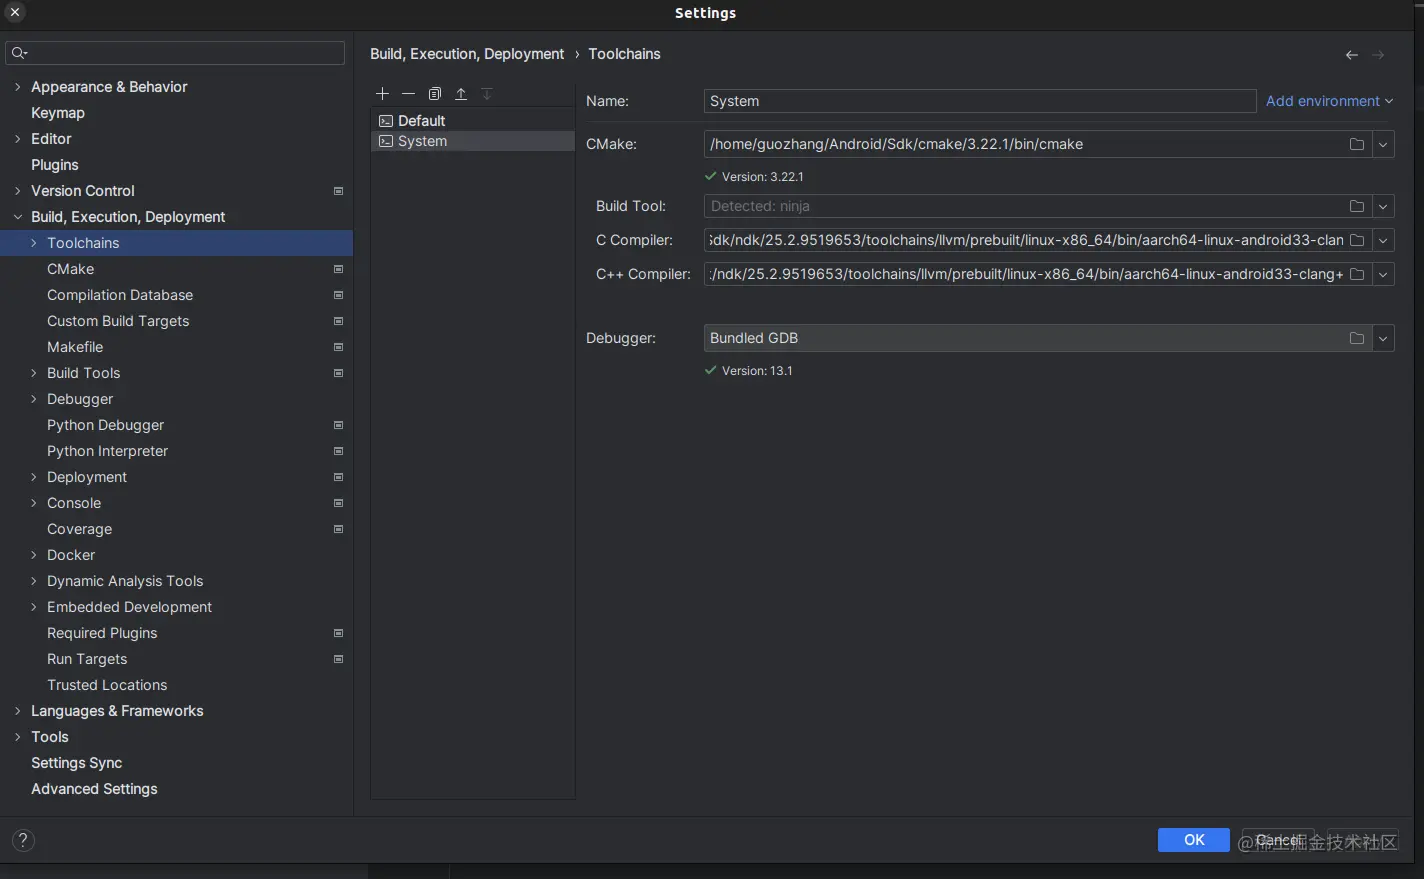Select the Default toolchain

pyautogui.click(x=420, y=120)
